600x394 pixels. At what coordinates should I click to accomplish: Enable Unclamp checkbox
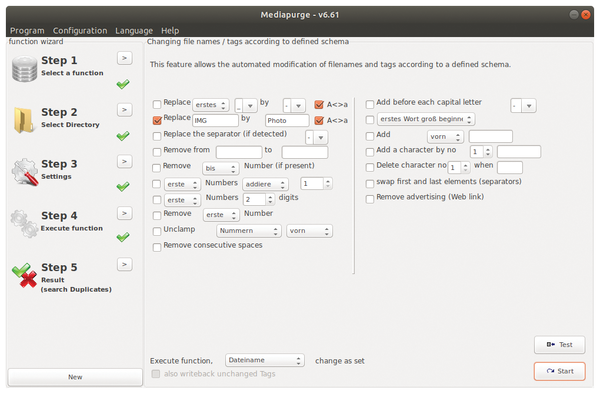[157, 231]
